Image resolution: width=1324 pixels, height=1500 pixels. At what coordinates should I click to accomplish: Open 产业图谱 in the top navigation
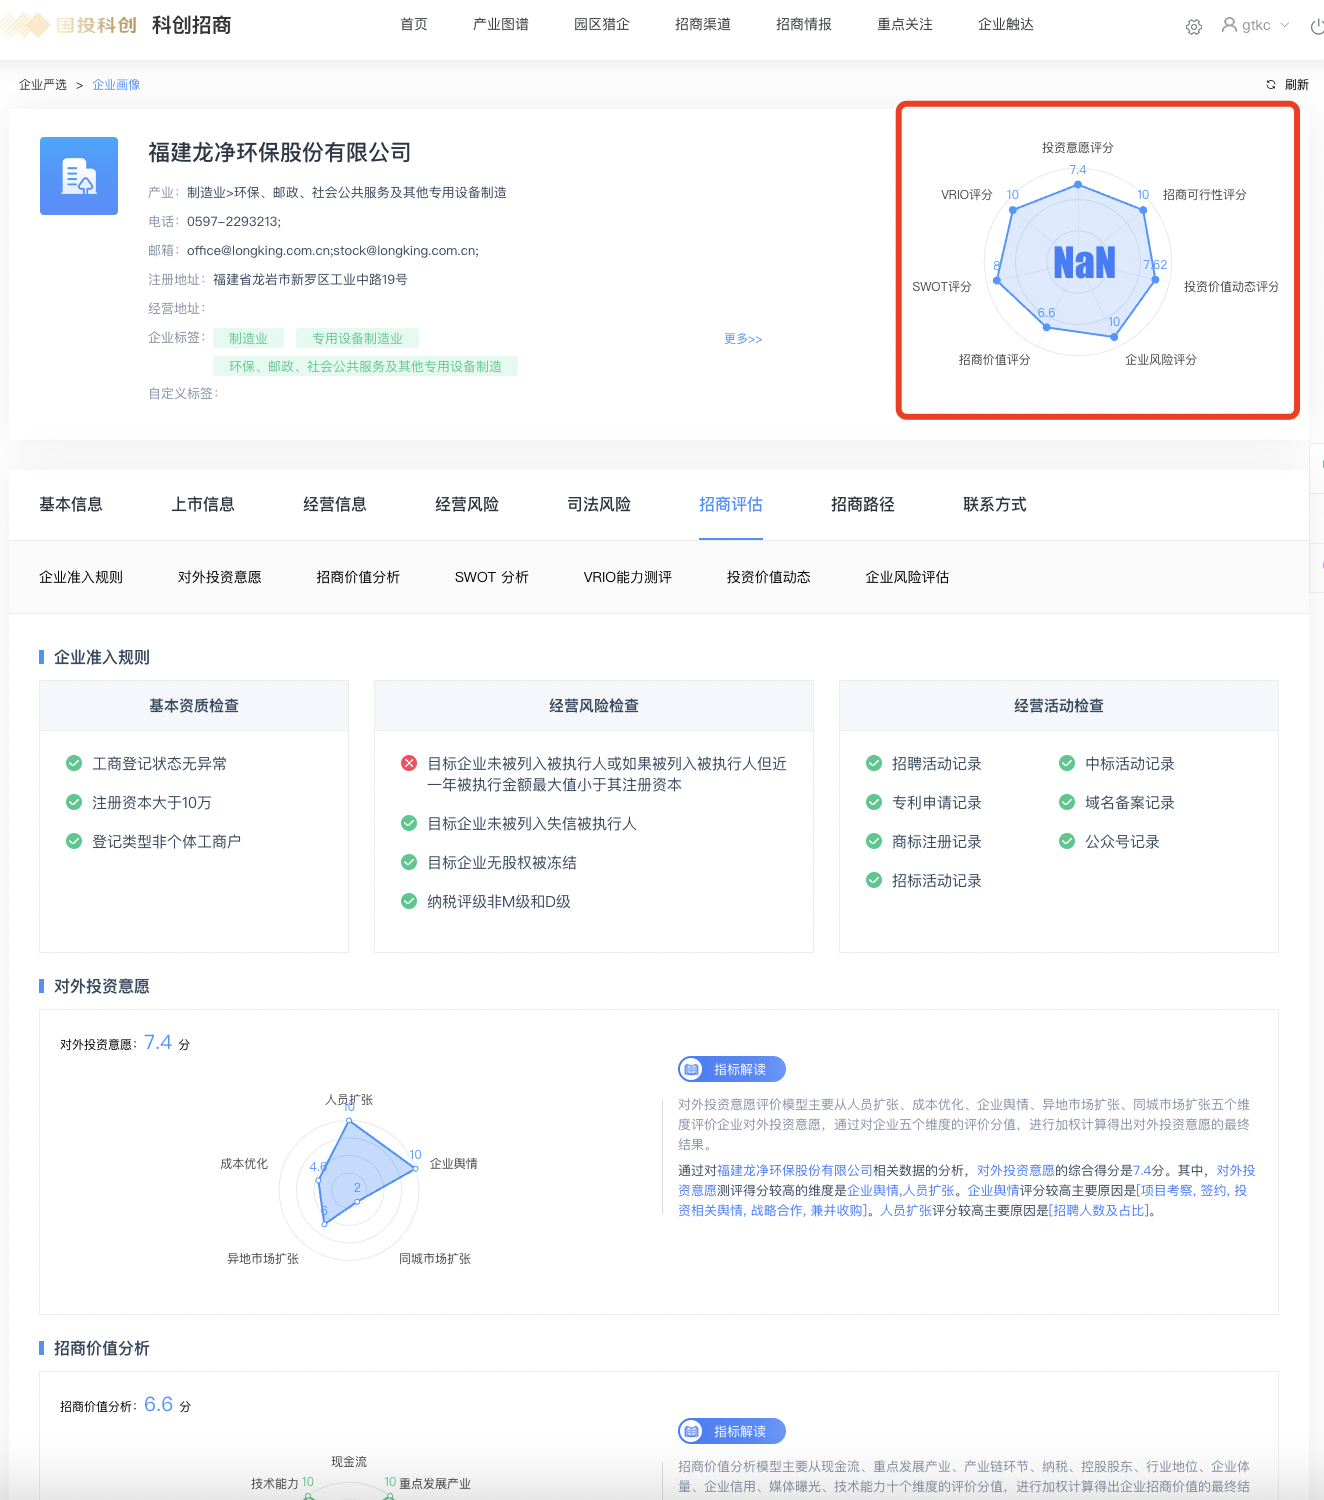point(501,25)
